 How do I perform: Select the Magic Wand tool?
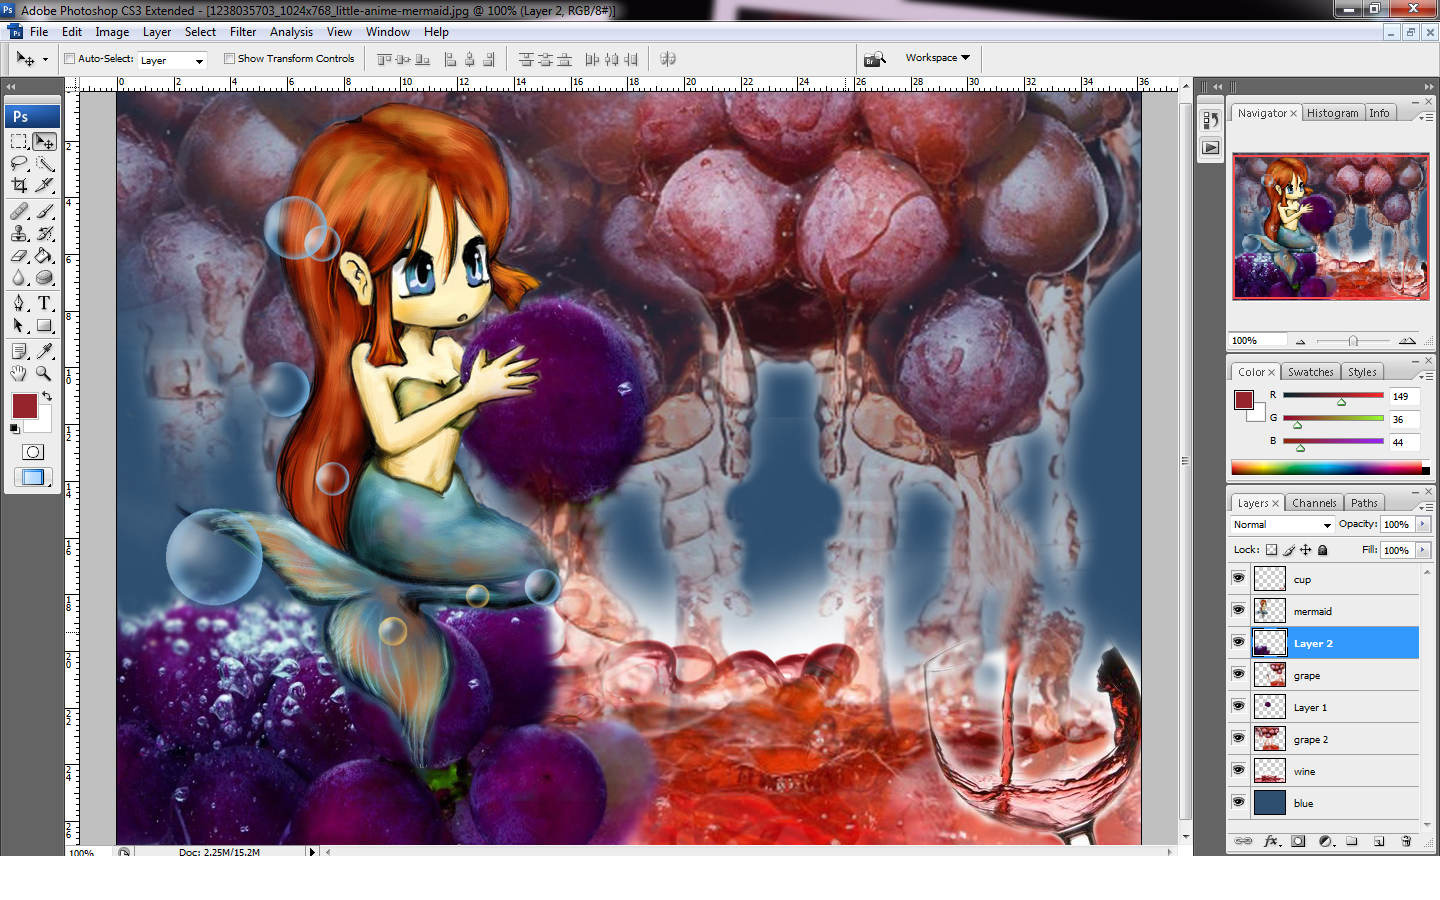pyautogui.click(x=44, y=163)
